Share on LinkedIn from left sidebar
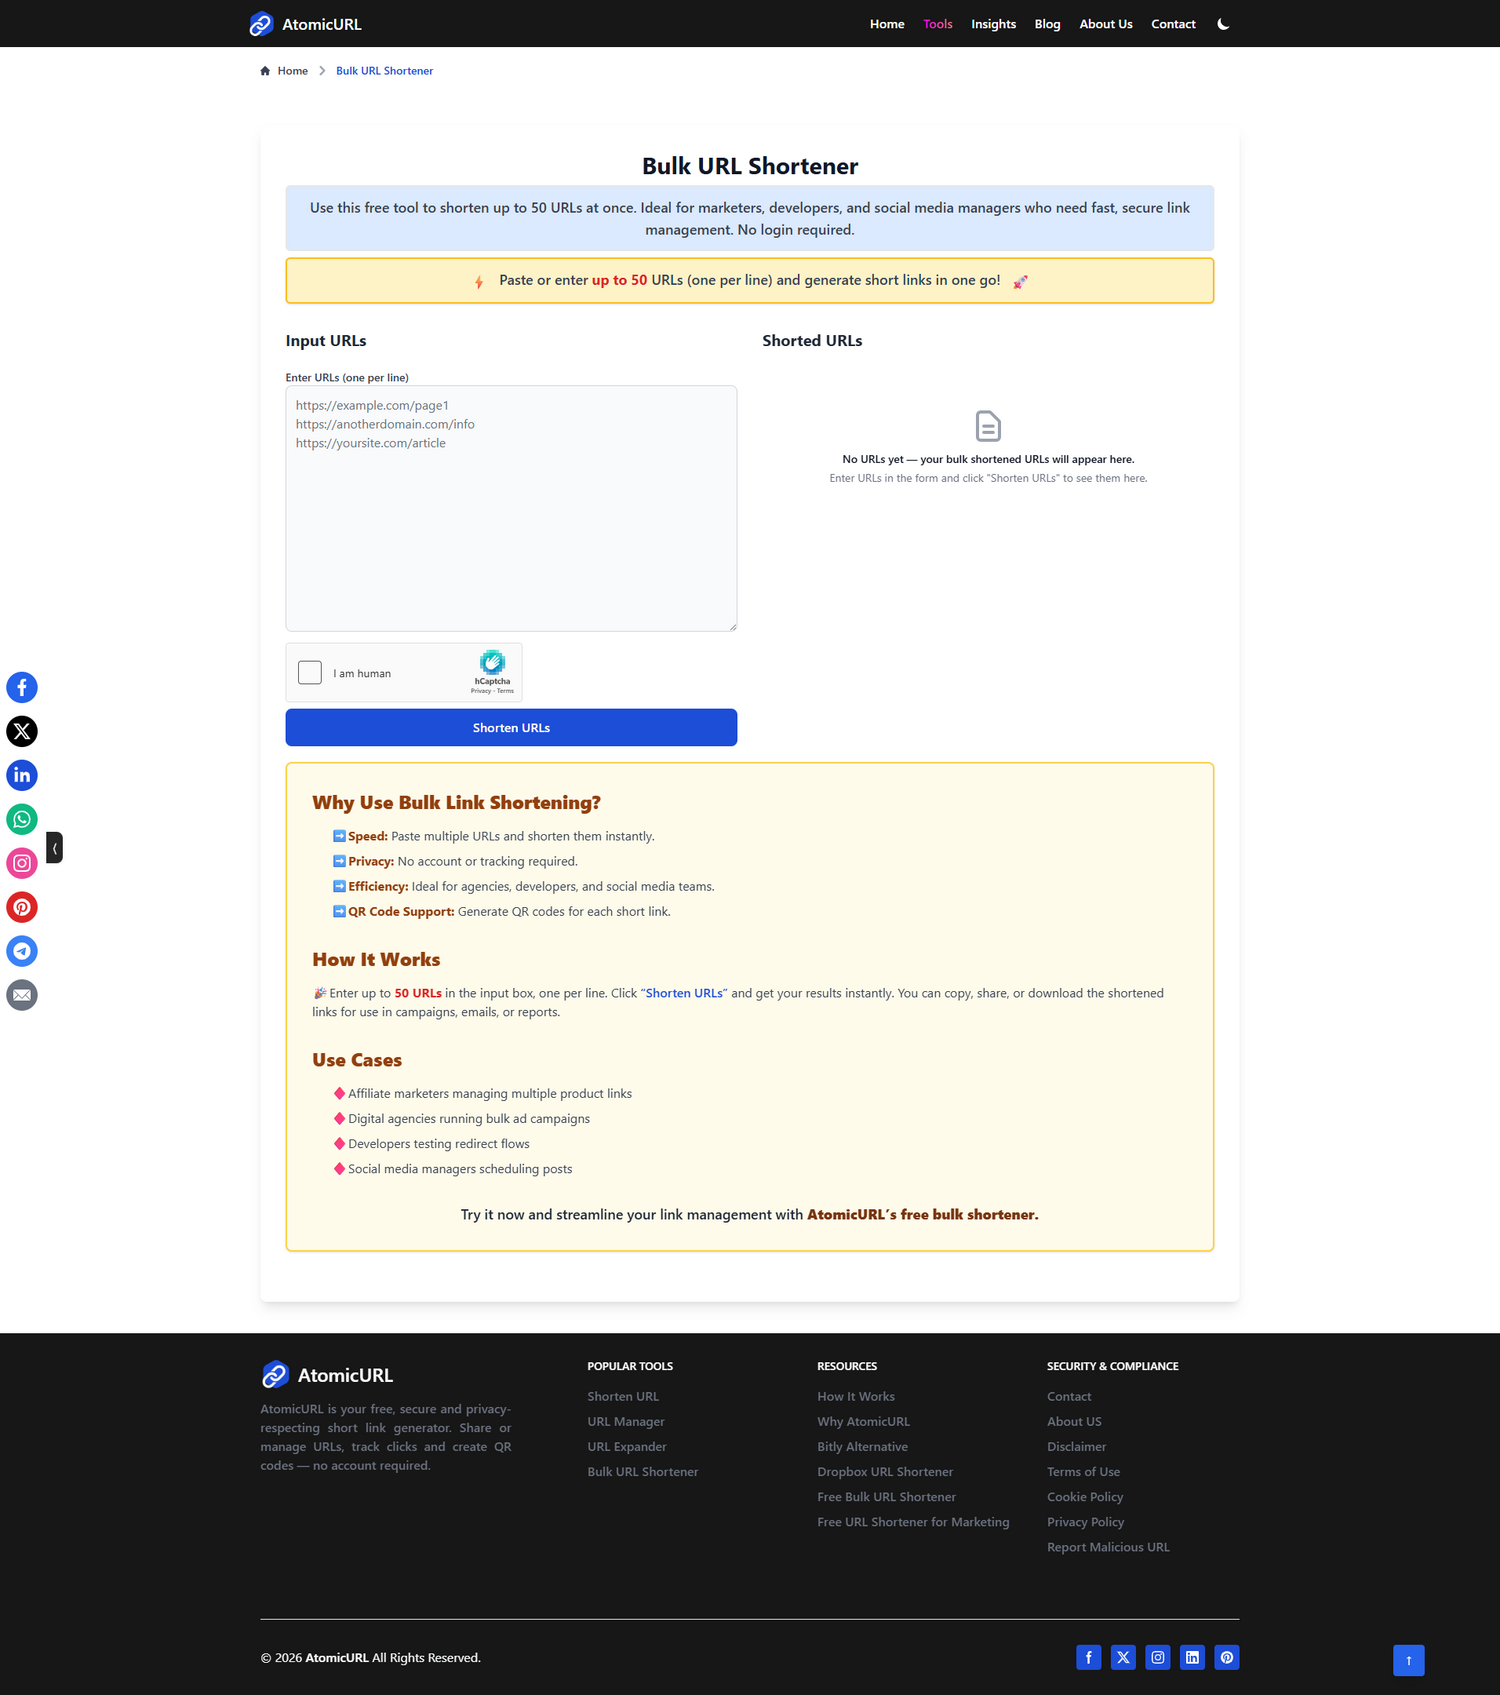This screenshot has width=1500, height=1695. click(x=22, y=775)
